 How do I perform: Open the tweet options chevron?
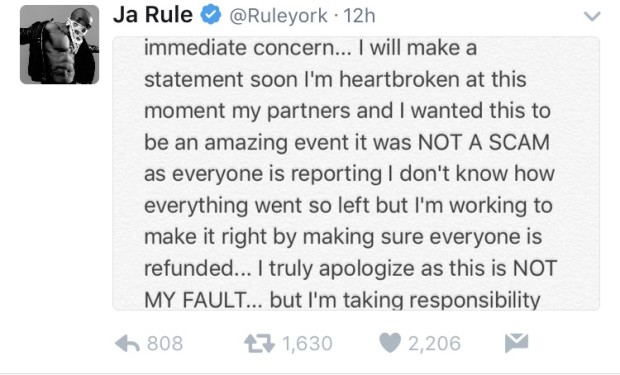click(592, 16)
